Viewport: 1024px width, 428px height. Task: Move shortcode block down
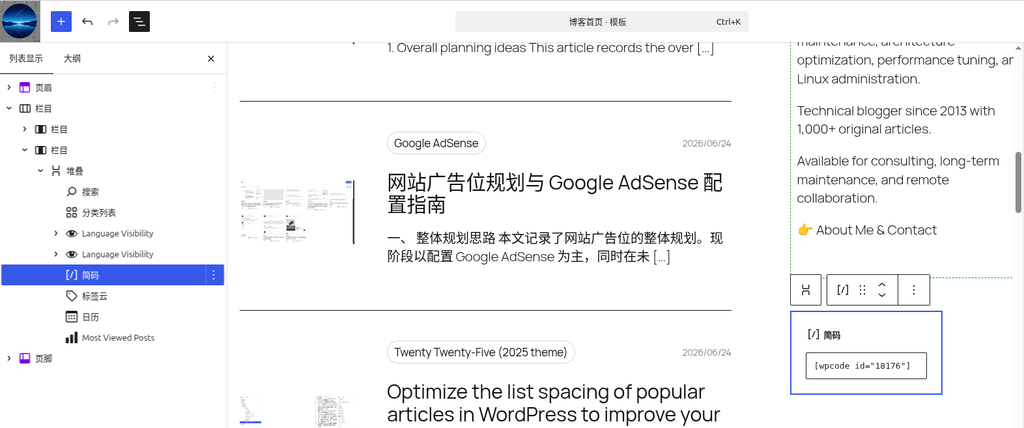click(882, 295)
